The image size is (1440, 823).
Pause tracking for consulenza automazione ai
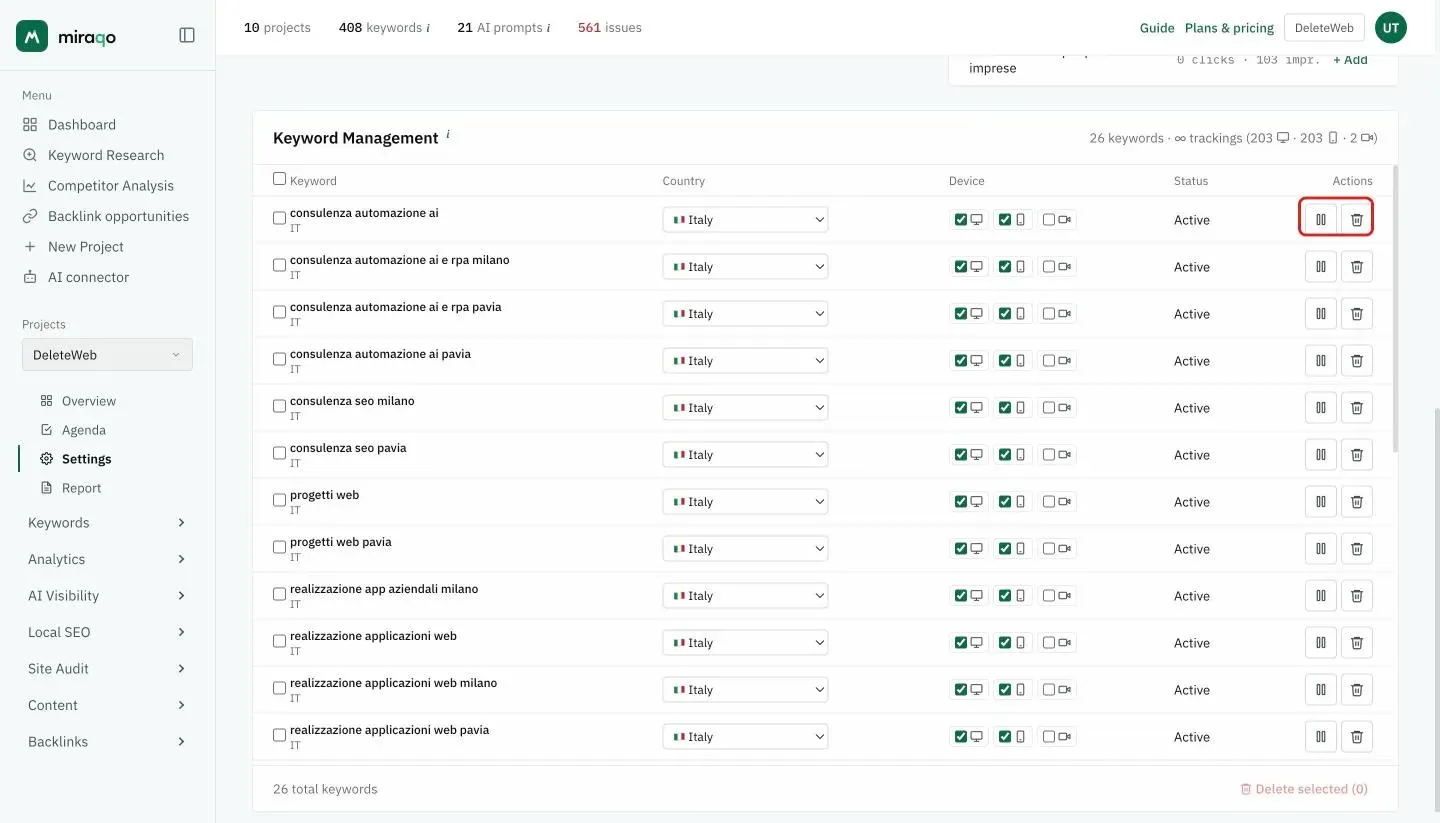(x=1320, y=220)
